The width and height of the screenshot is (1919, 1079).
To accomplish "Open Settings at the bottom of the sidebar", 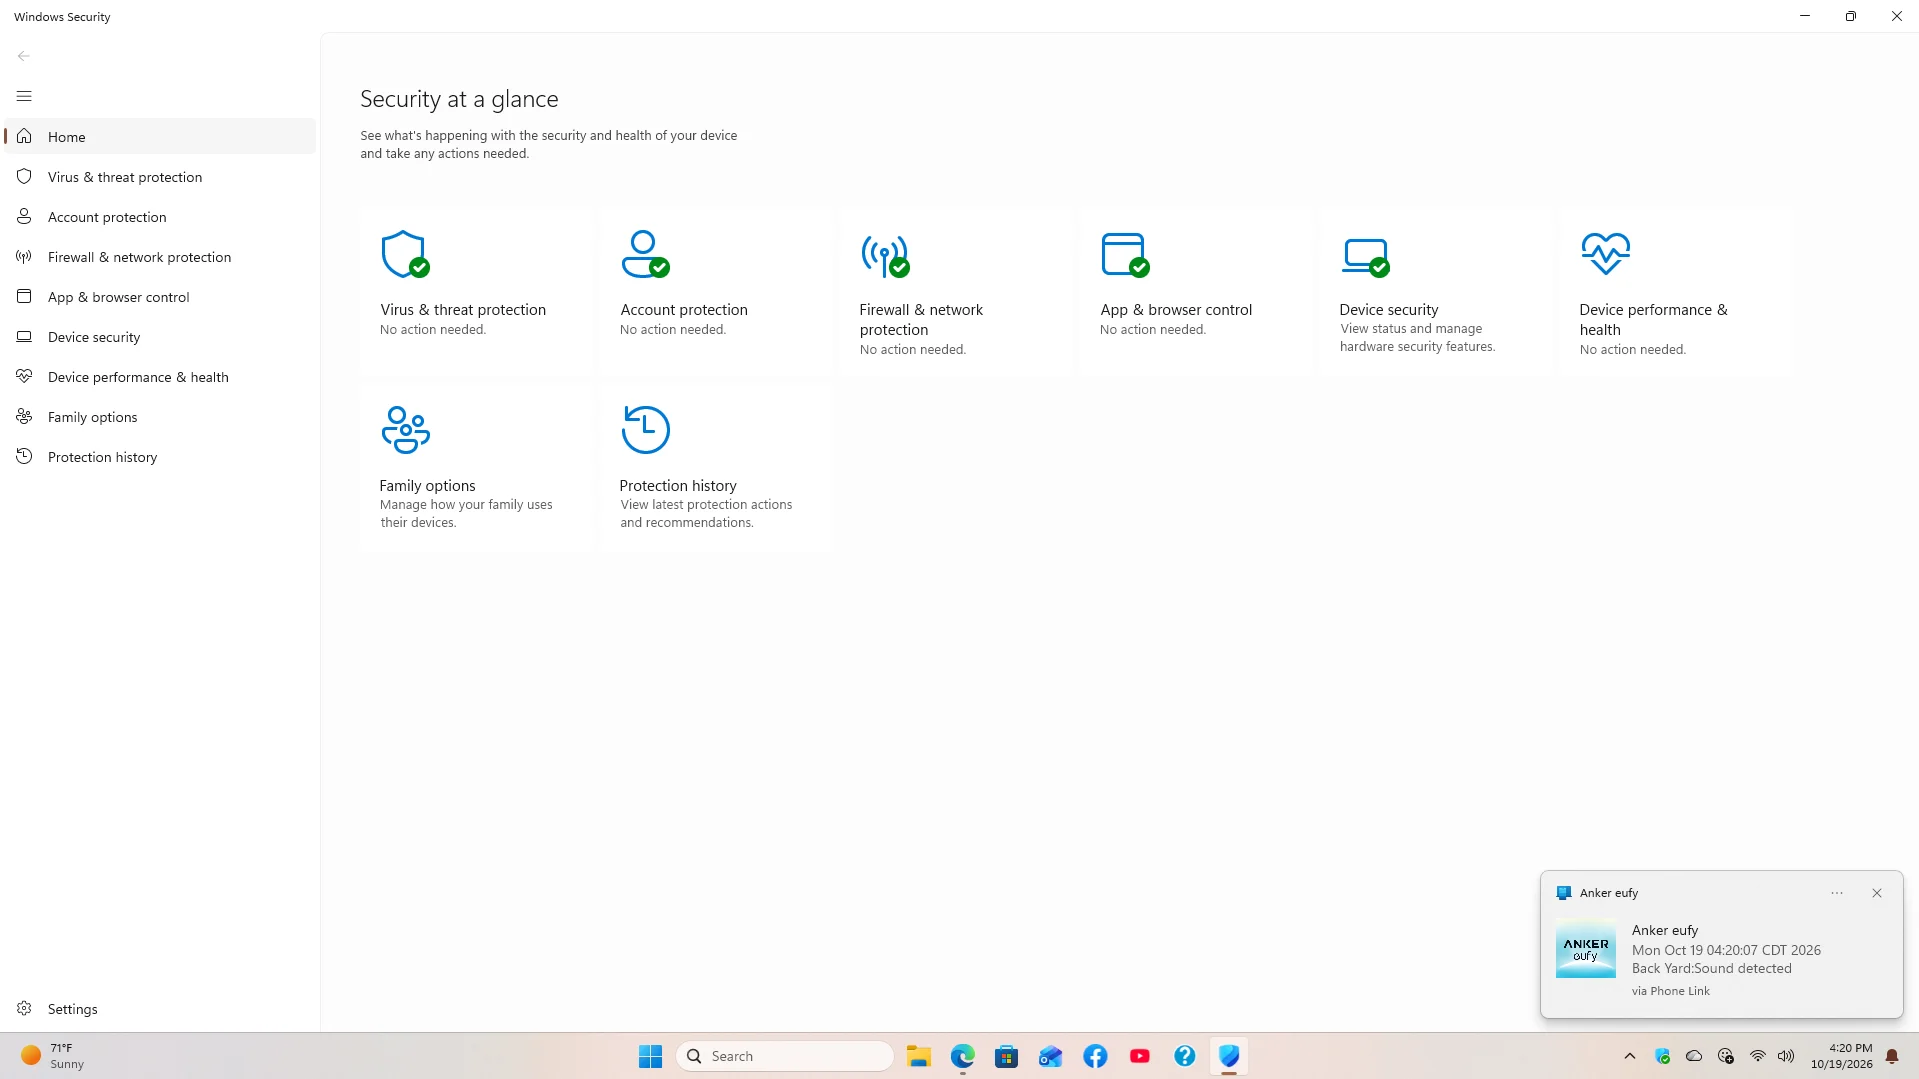I will (160, 1009).
